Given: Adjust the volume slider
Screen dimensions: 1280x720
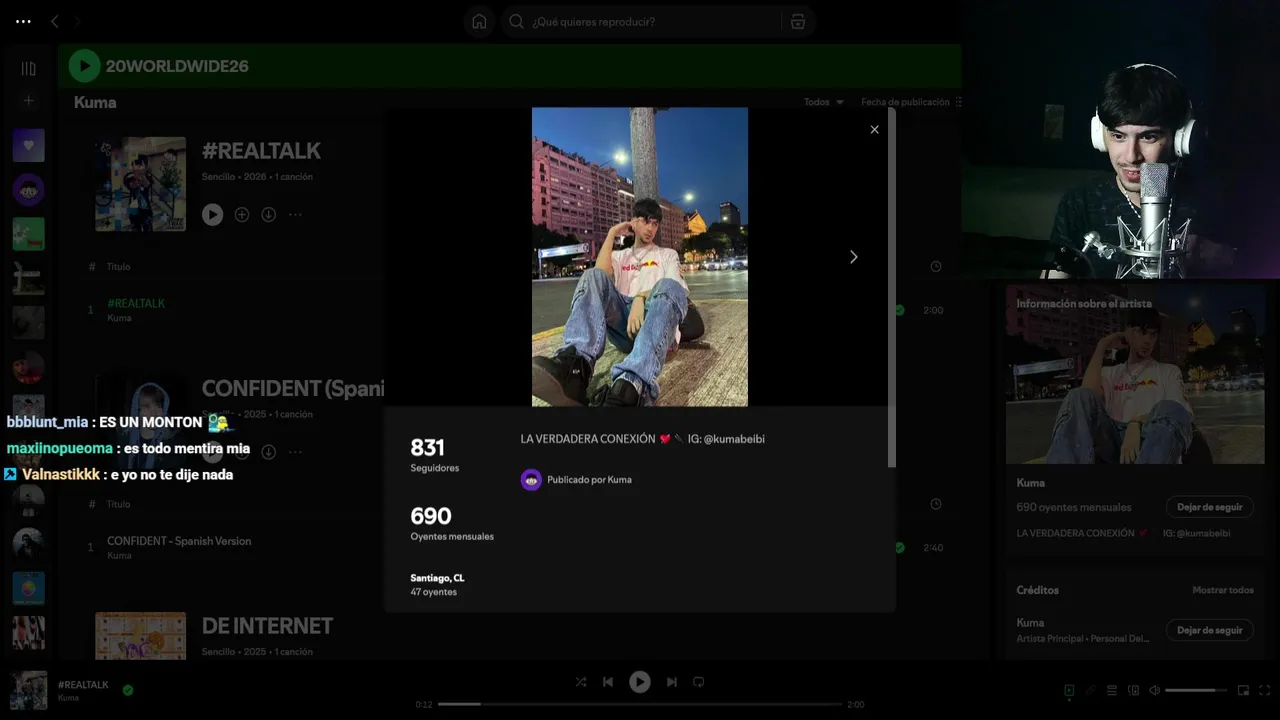Looking at the screenshot, I should [1196, 690].
